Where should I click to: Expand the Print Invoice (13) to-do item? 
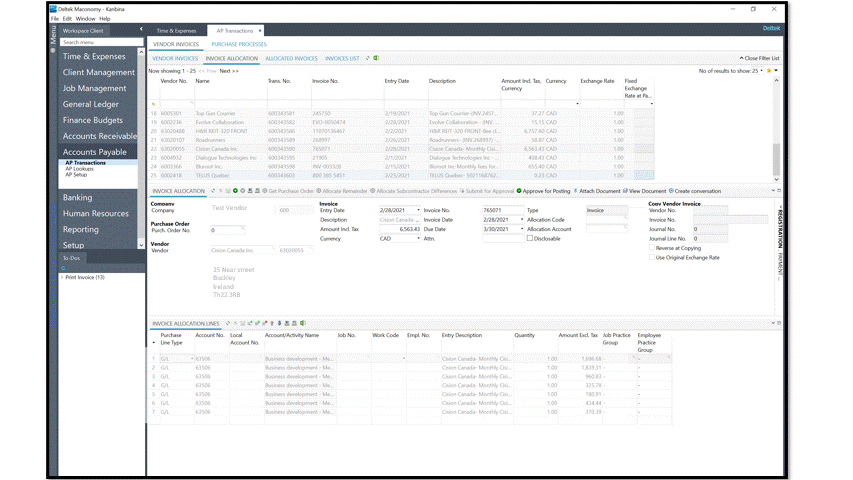tap(62, 277)
